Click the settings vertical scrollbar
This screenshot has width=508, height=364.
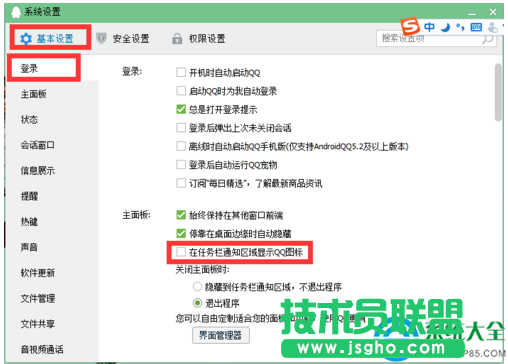pos(498,93)
